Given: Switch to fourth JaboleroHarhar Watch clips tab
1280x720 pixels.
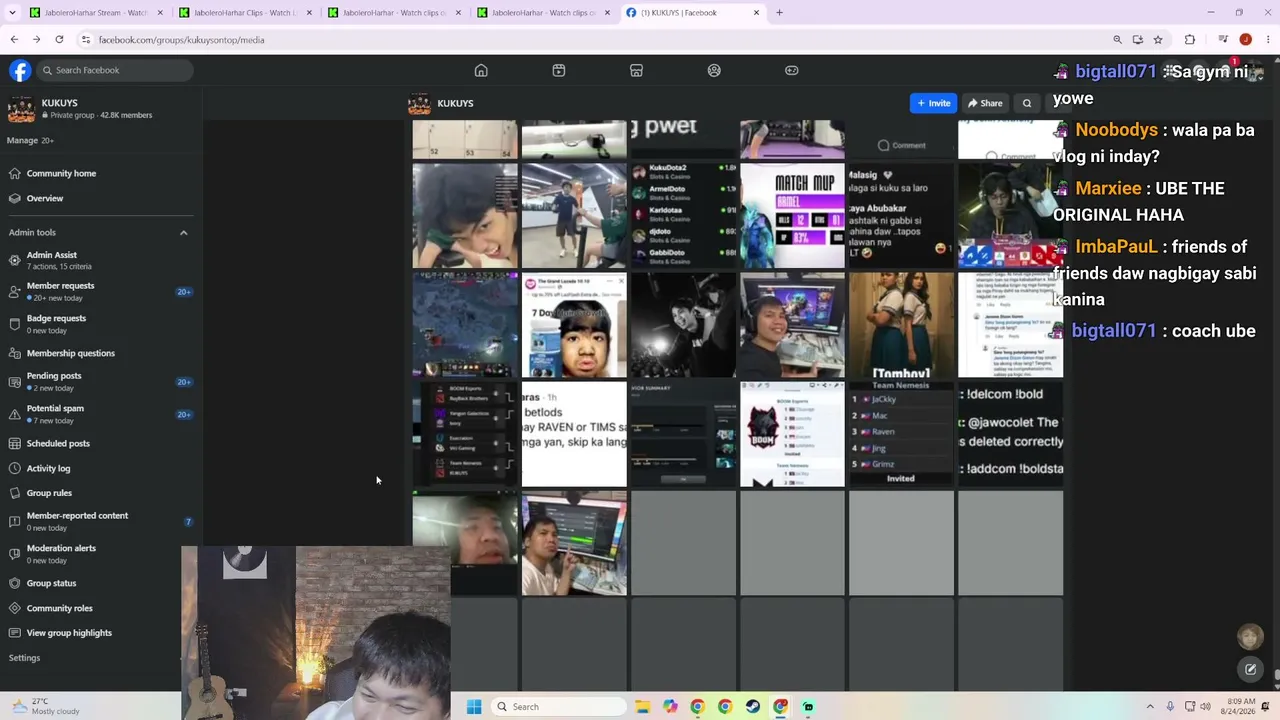Looking at the screenshot, I should click(543, 13).
